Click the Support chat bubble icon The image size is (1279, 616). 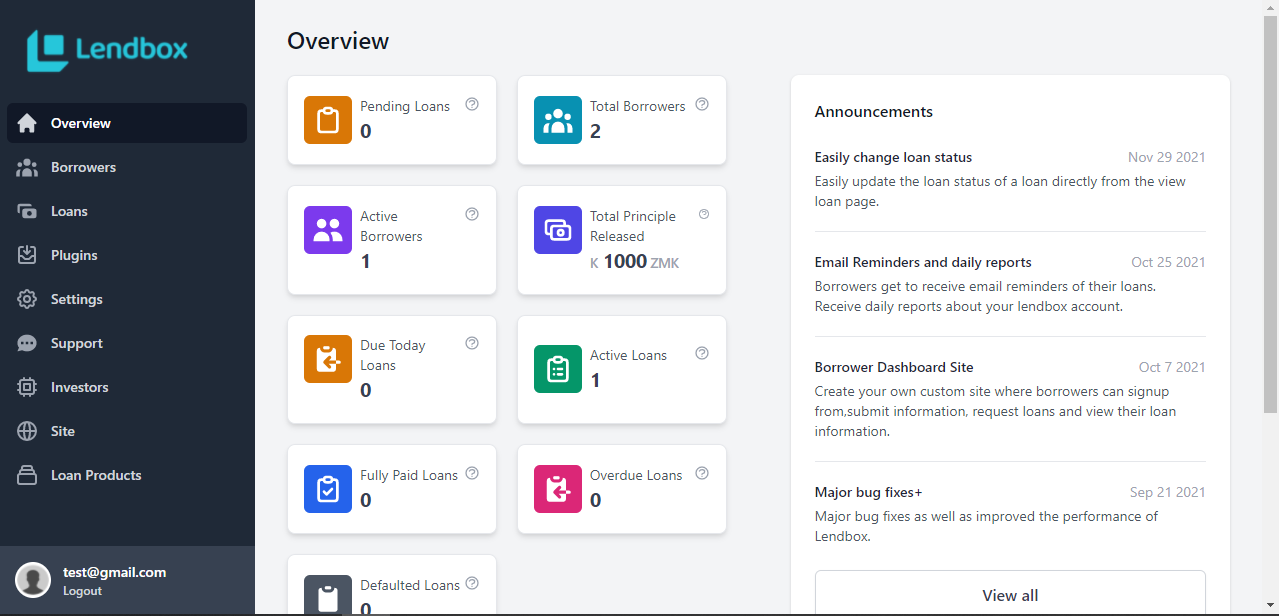(x=25, y=343)
